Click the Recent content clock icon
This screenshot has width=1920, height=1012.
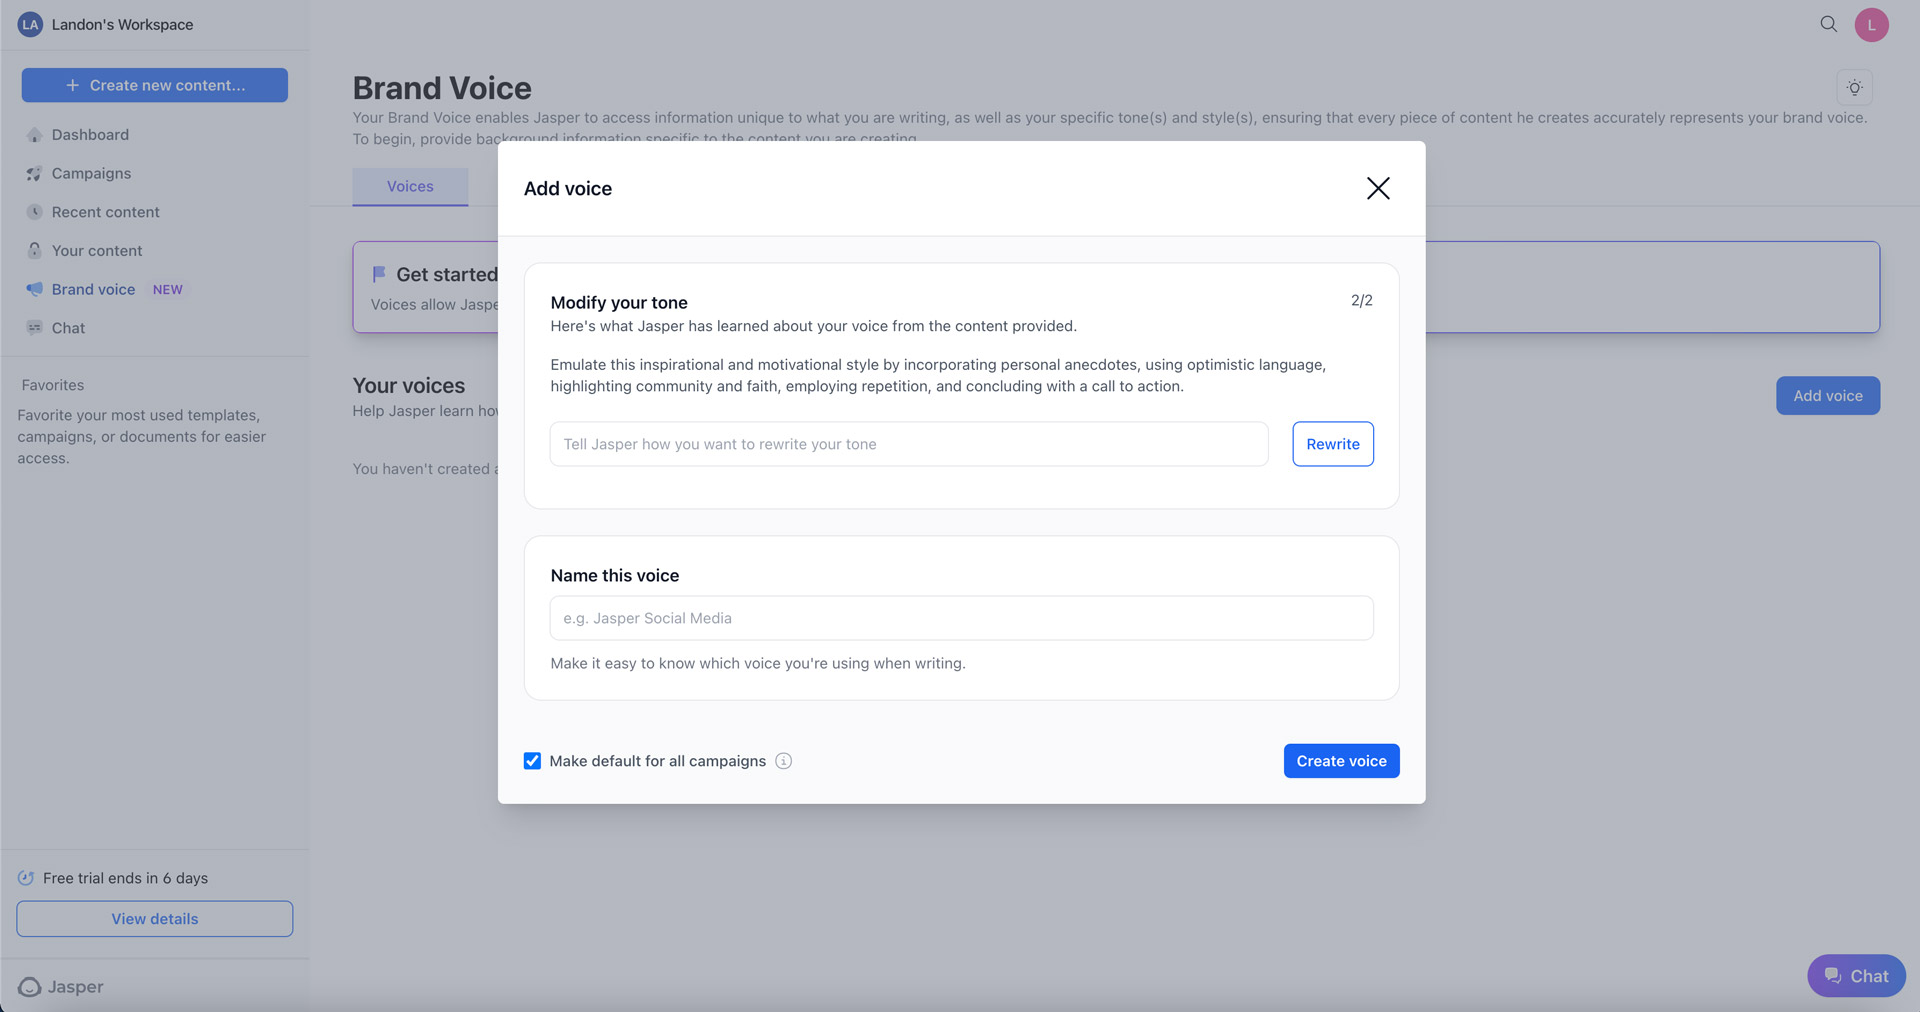tap(34, 212)
